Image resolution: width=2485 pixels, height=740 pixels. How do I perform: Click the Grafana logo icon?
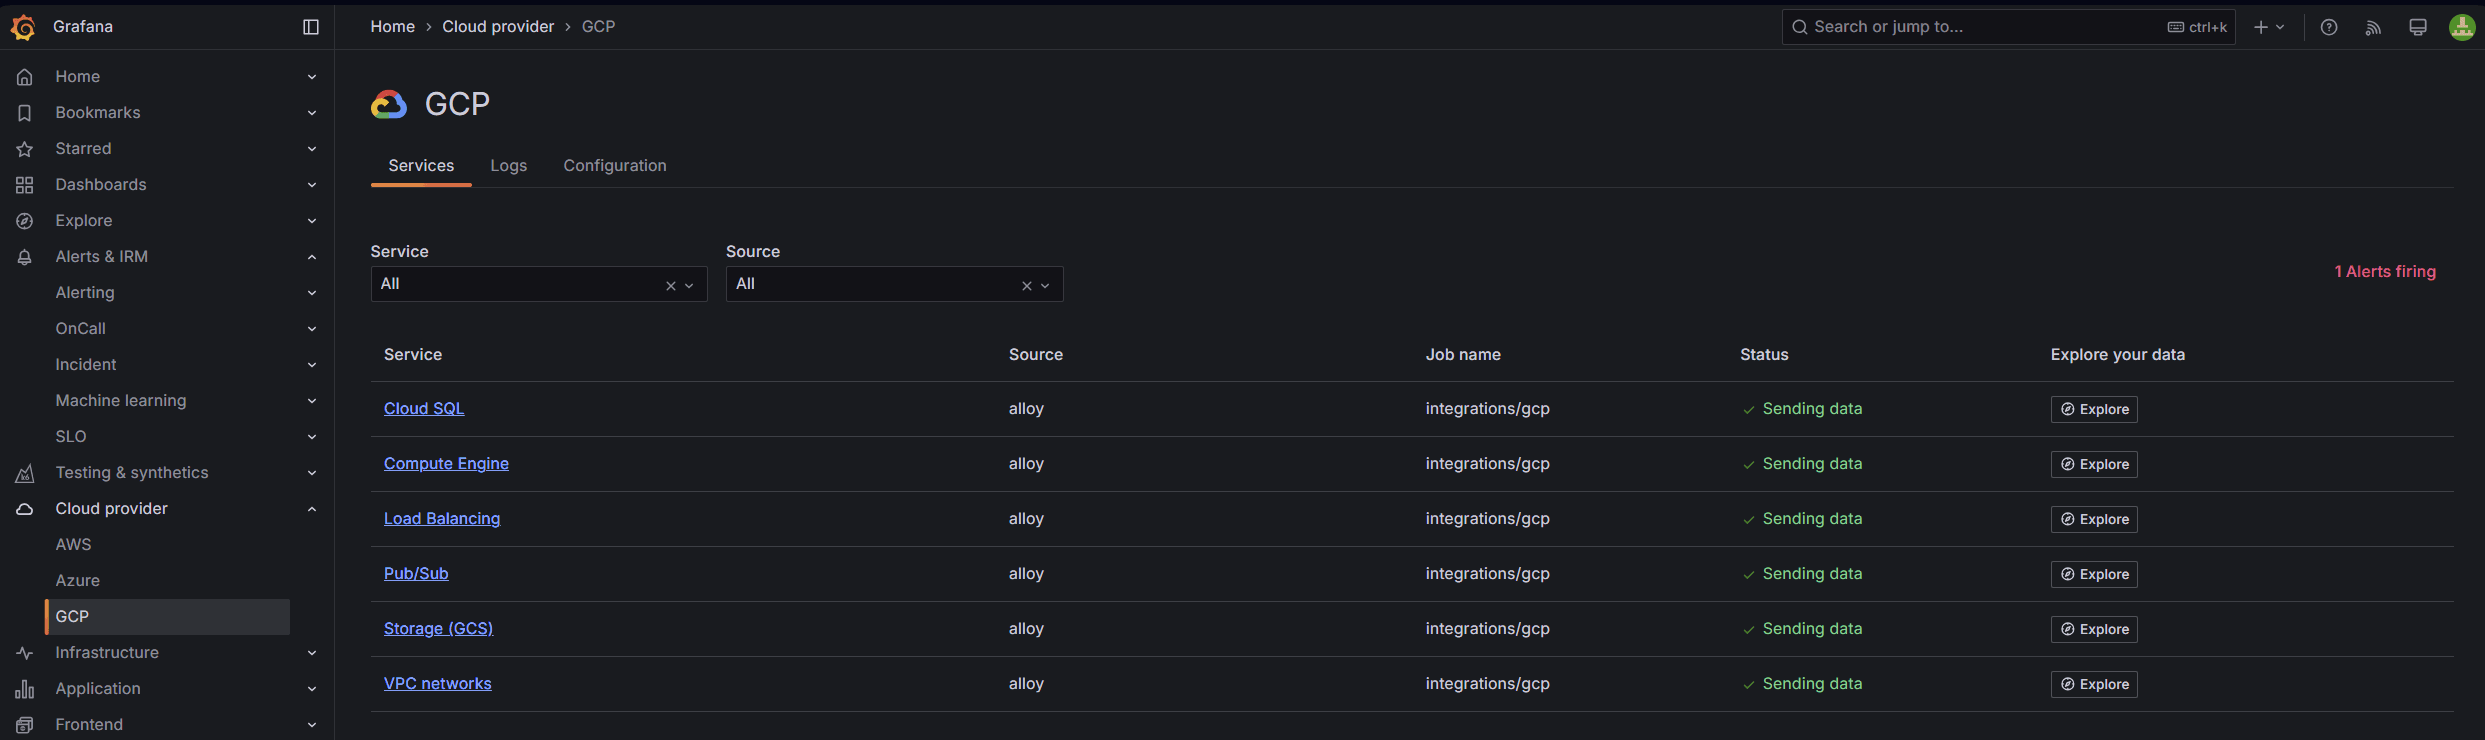pyautogui.click(x=23, y=27)
